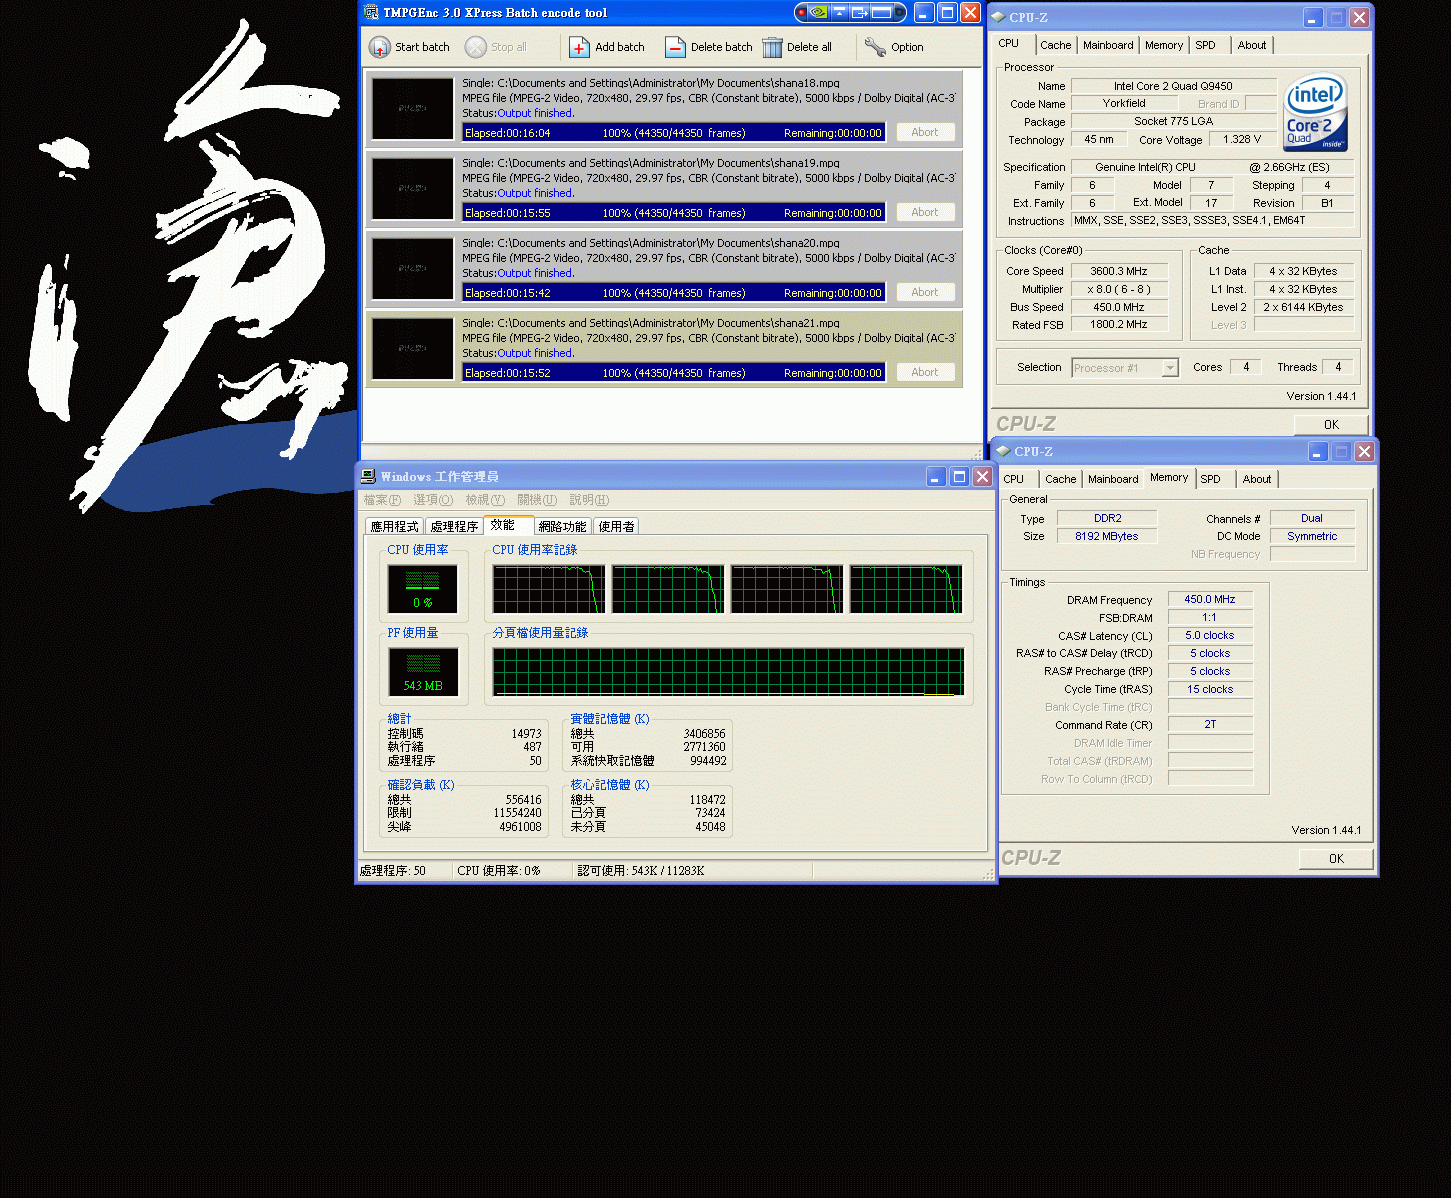This screenshot has height=1198, width=1451.
Task: Click the Add batch page icon
Action: 579,47
